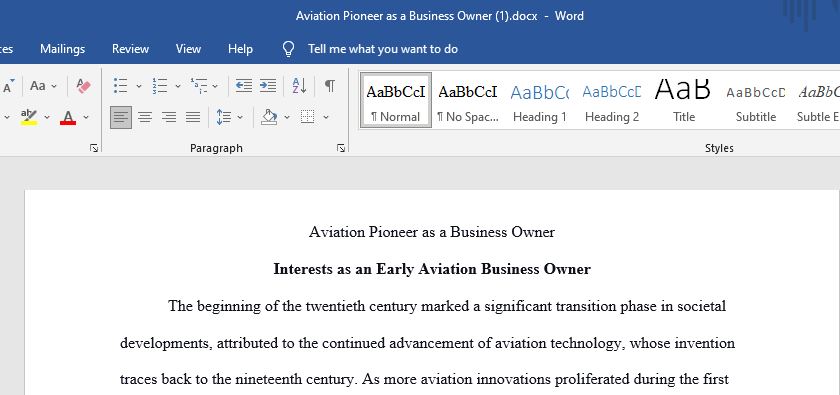Toggle show paragraph marks
This screenshot has height=395, width=840.
[x=330, y=86]
